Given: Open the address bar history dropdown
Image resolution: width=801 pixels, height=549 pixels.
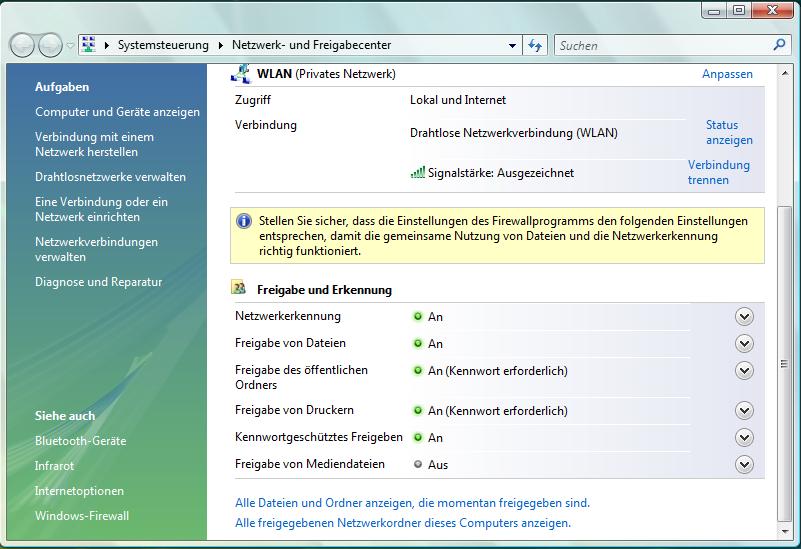Looking at the screenshot, I should point(512,45).
